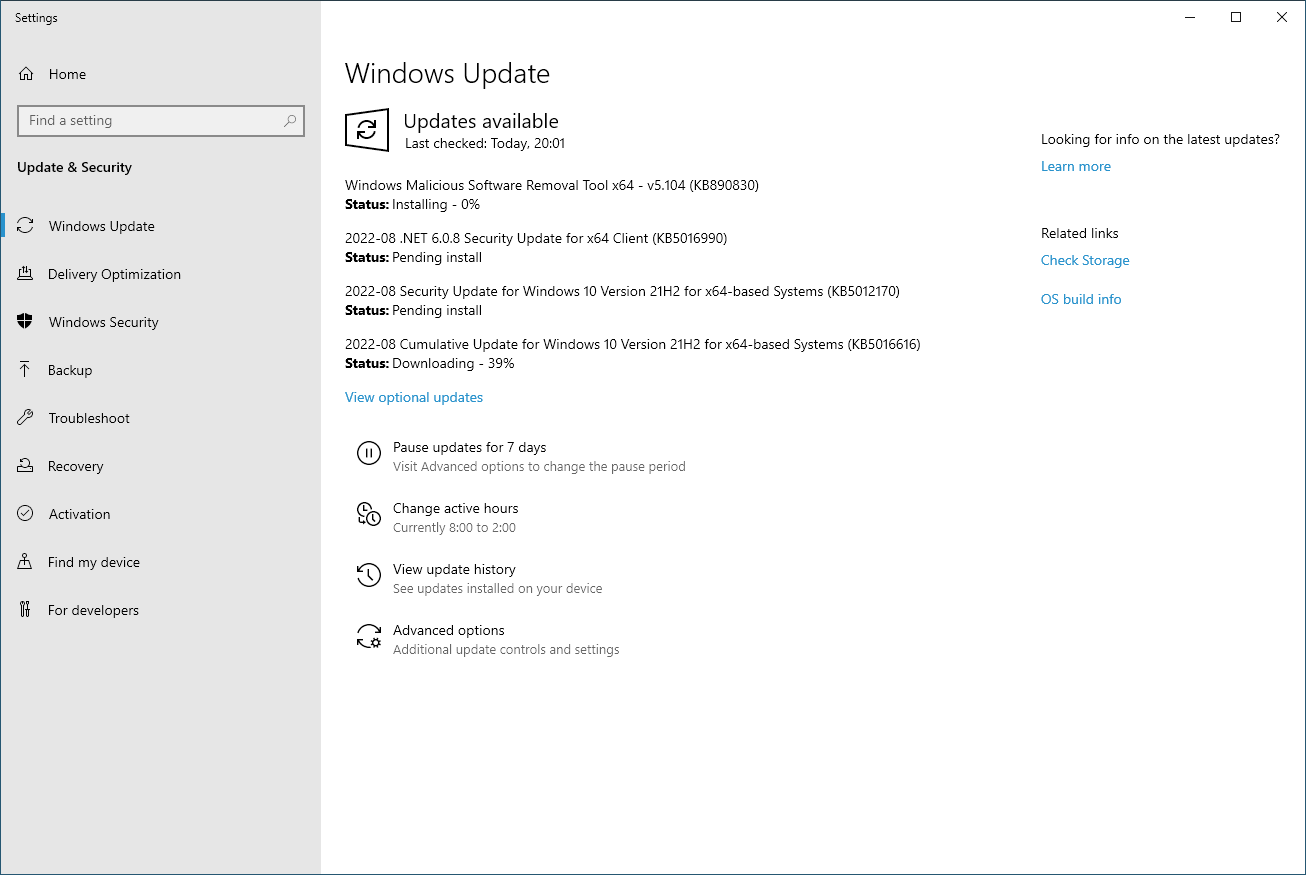Click Currently 8:00 to 2:00 text

(x=454, y=527)
